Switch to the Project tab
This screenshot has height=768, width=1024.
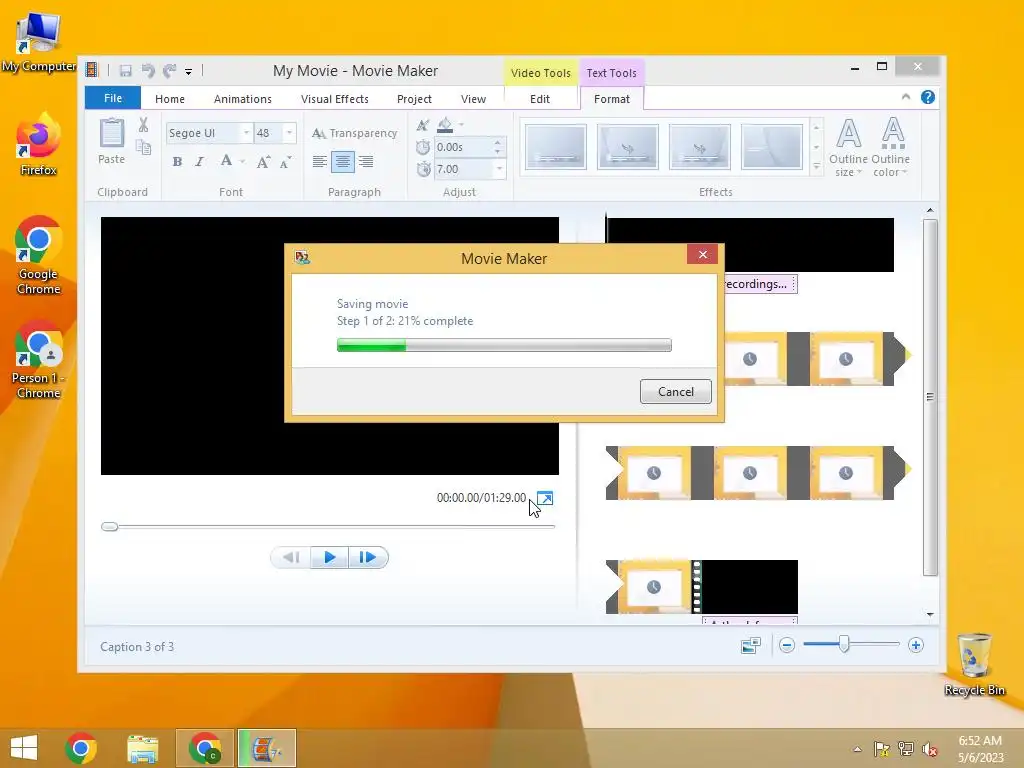(414, 99)
